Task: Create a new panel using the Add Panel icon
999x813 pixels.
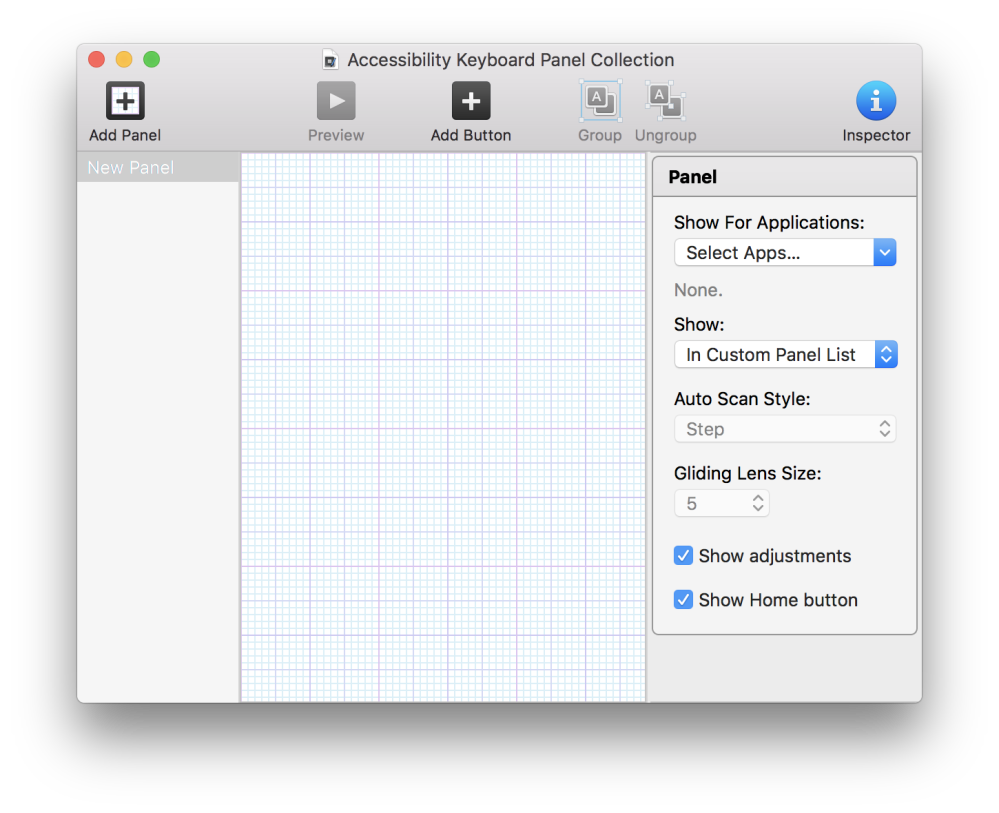Action: (124, 100)
